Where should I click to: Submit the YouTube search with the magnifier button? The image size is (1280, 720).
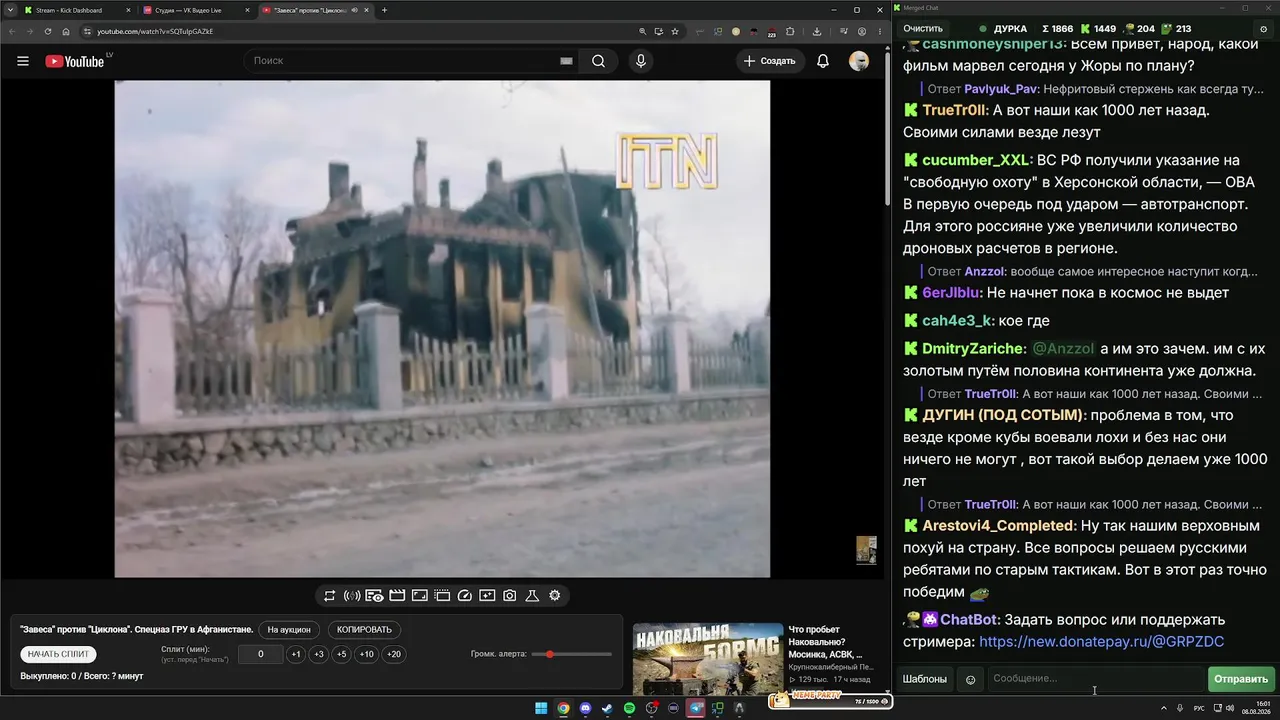598,61
